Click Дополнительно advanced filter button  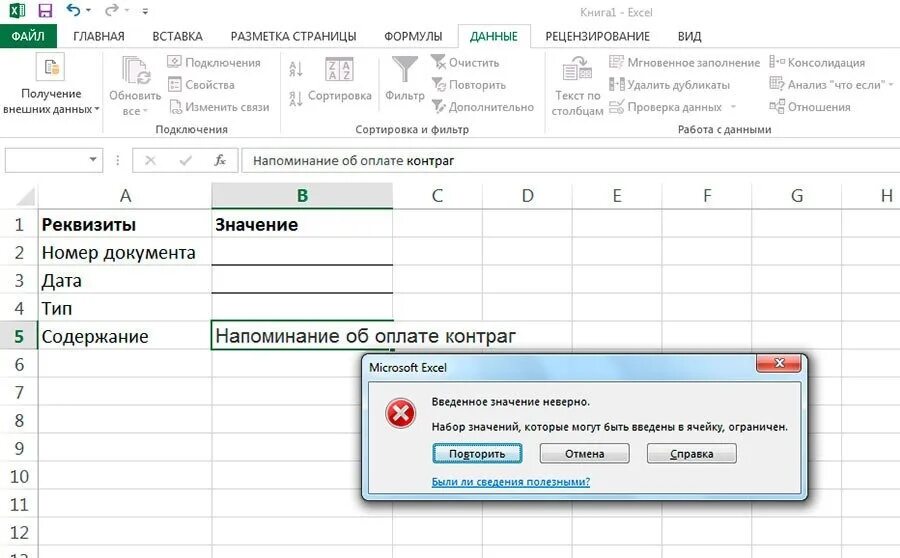[x=482, y=107]
